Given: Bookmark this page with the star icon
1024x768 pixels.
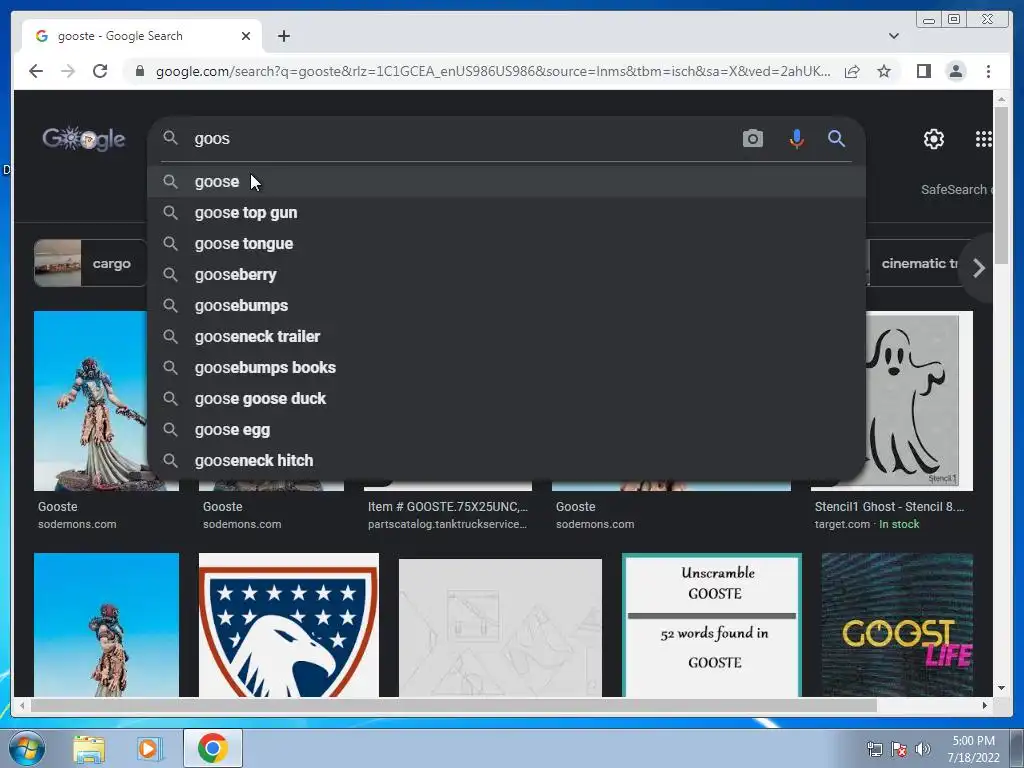Looking at the screenshot, I should (884, 71).
